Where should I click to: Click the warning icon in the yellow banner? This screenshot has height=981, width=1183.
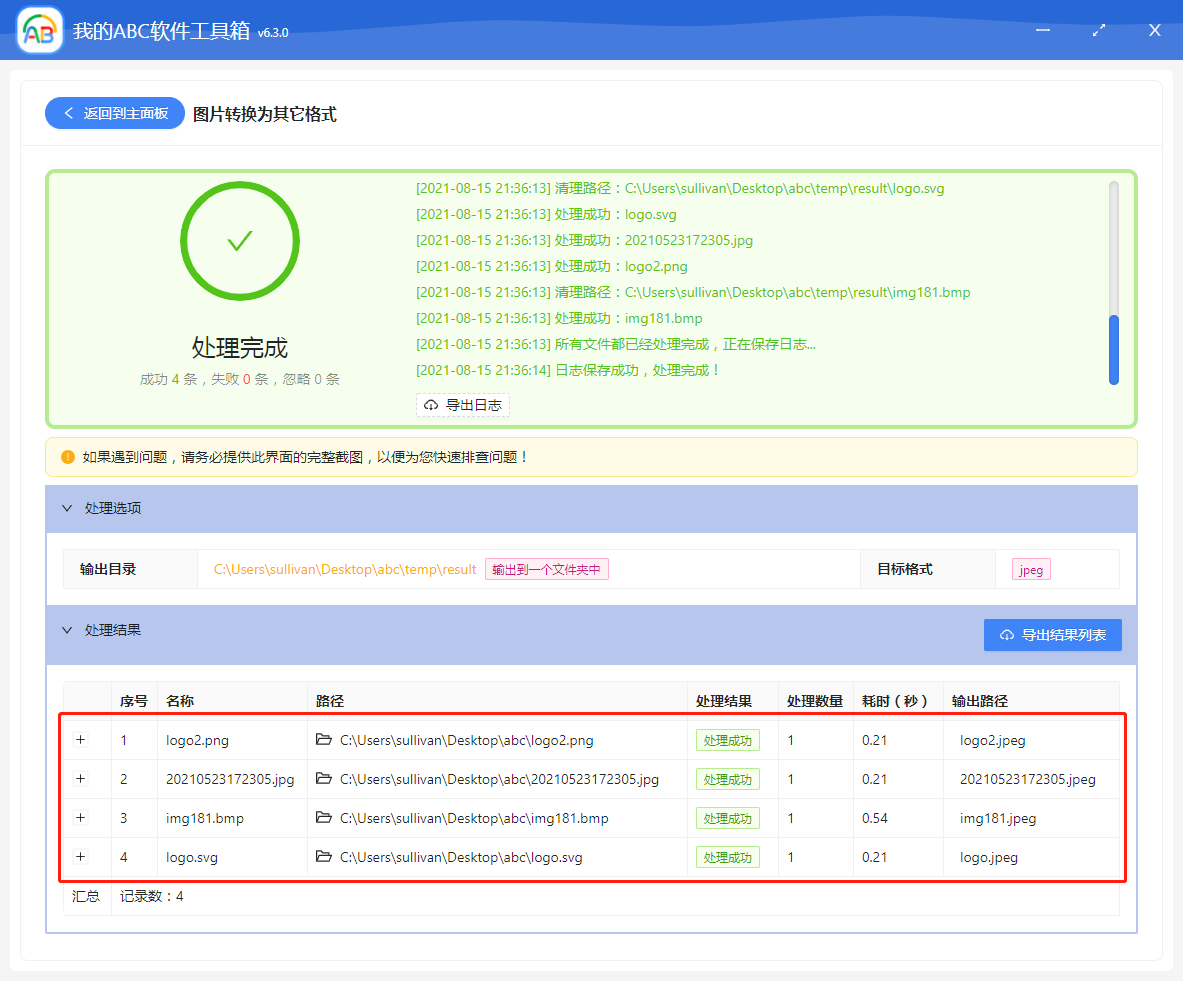[67, 456]
